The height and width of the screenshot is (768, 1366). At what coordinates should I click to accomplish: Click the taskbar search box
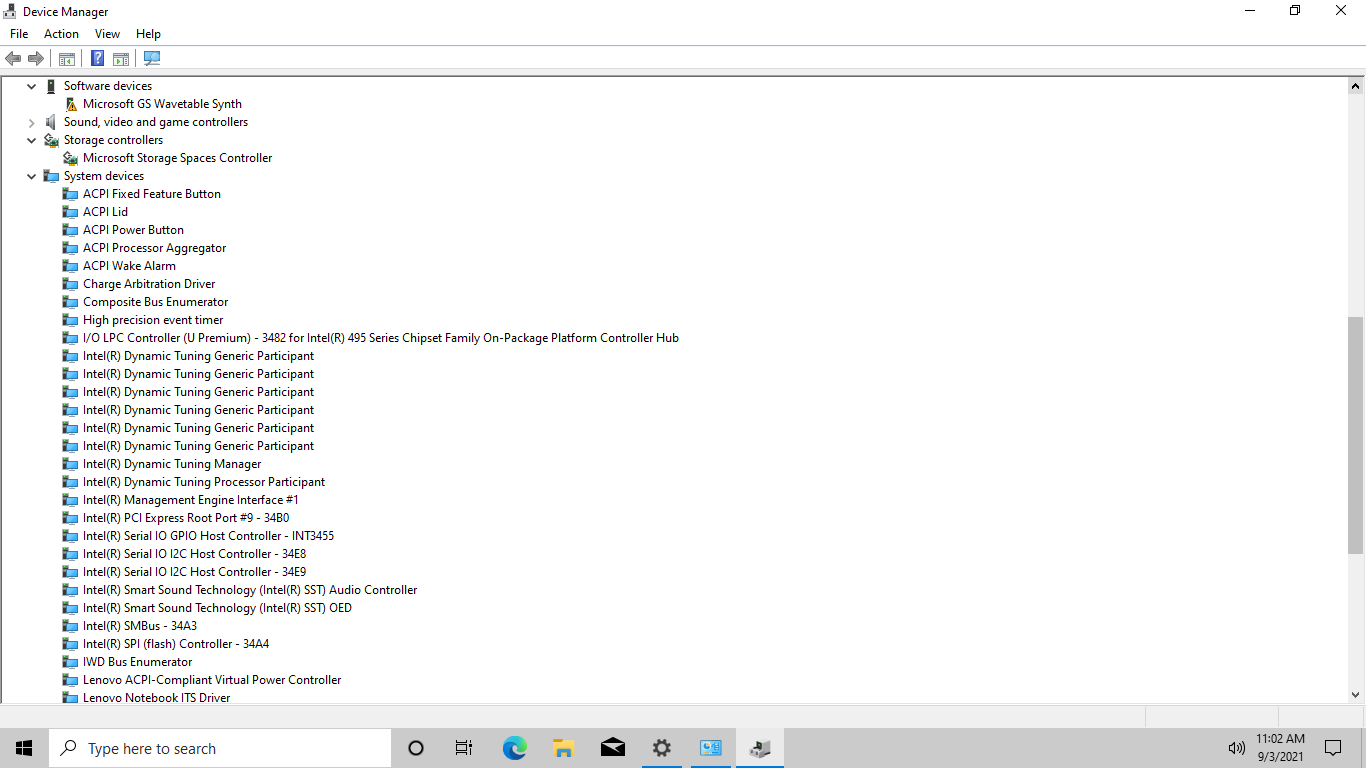pyautogui.click(x=220, y=748)
